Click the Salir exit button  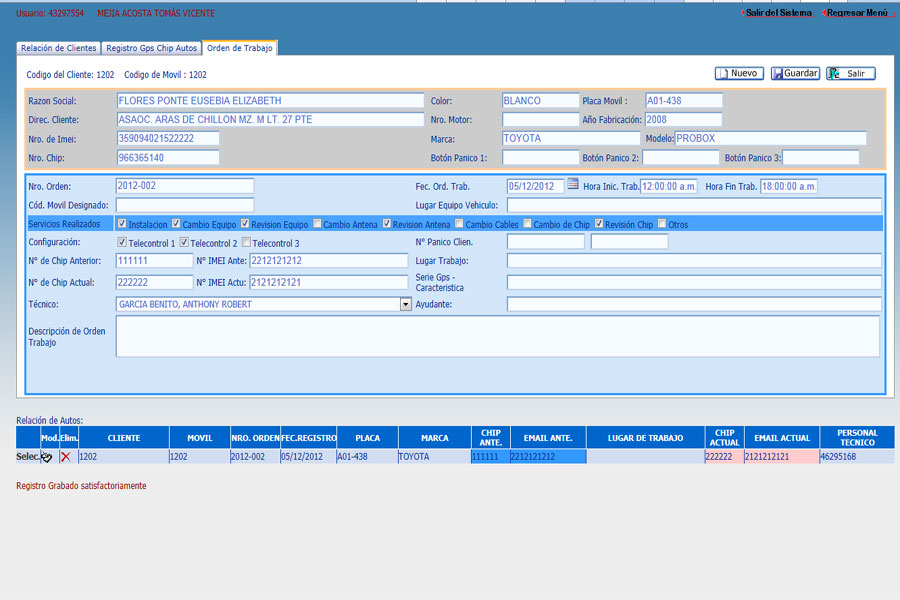point(850,74)
